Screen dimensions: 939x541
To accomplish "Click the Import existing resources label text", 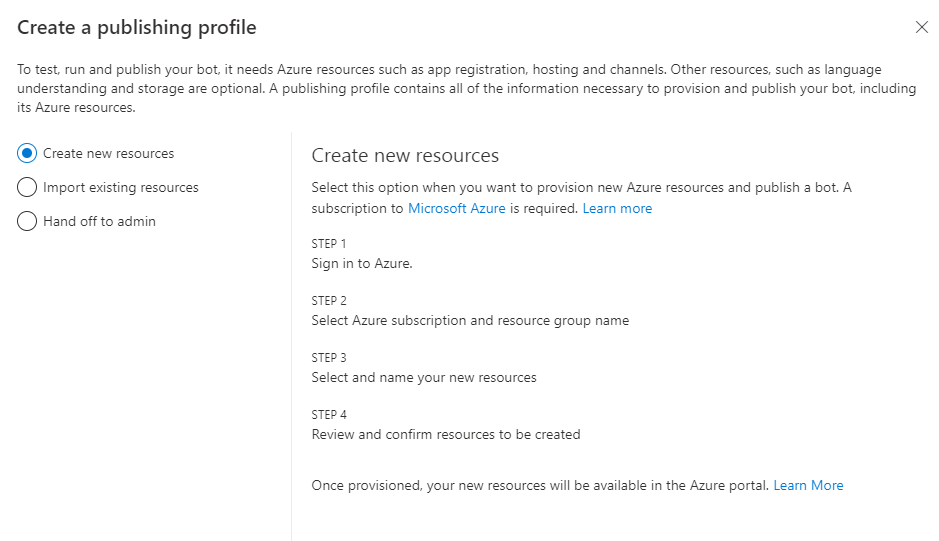I will (121, 188).
